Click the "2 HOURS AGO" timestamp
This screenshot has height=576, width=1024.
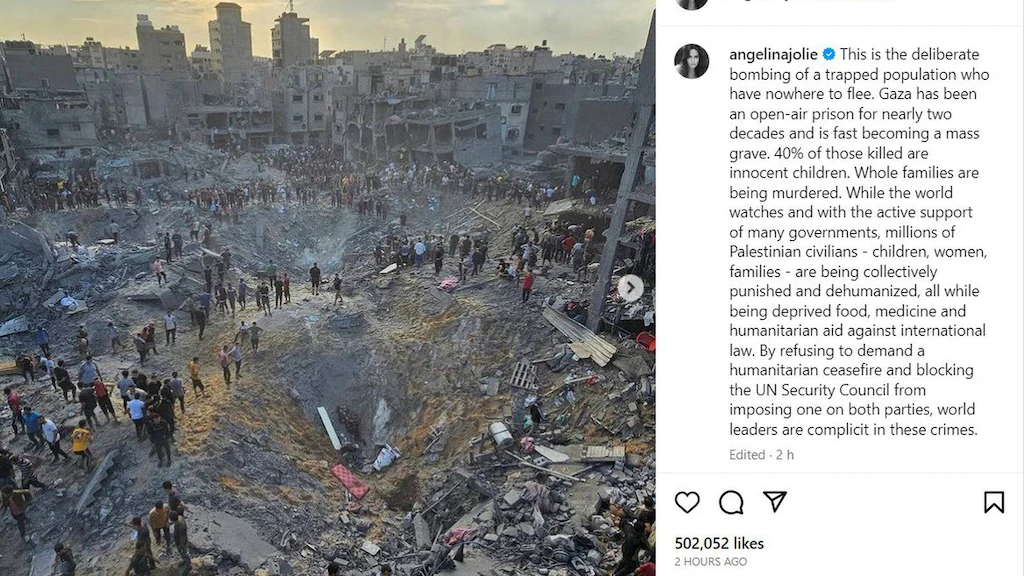click(x=711, y=562)
